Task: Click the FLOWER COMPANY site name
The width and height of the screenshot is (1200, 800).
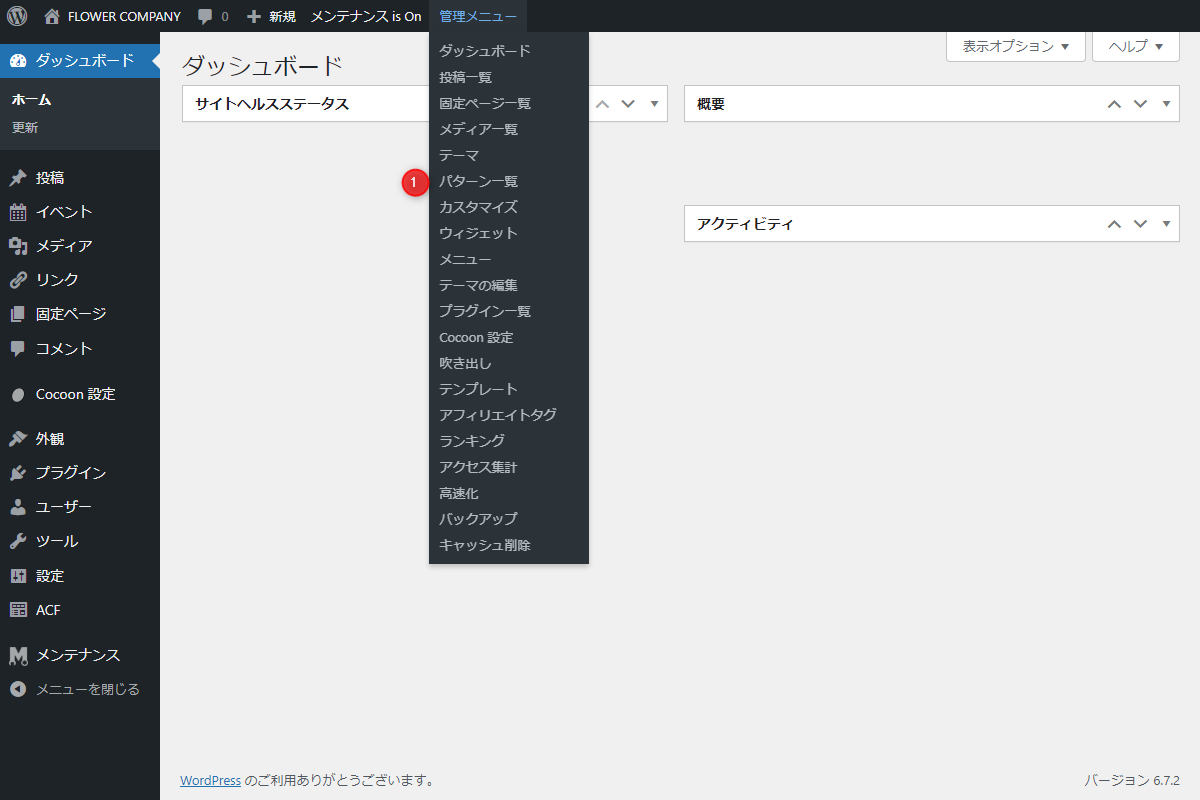Action: coord(124,17)
